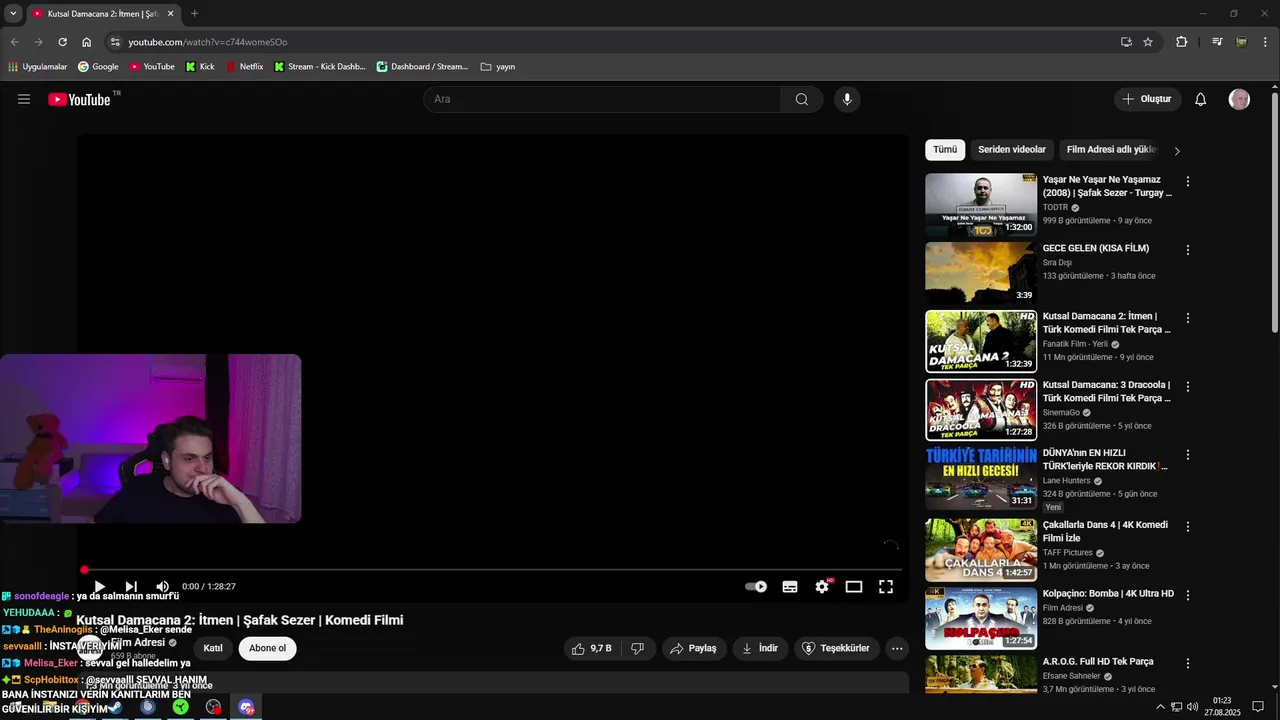Image resolution: width=1280 pixels, height=720 pixels.
Task: Open the YouTube account avatar menu
Action: point(1239,99)
